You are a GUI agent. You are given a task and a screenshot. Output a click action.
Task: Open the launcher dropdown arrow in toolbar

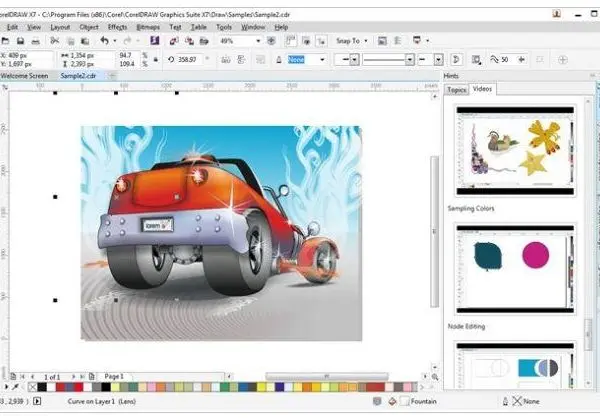coord(427,41)
